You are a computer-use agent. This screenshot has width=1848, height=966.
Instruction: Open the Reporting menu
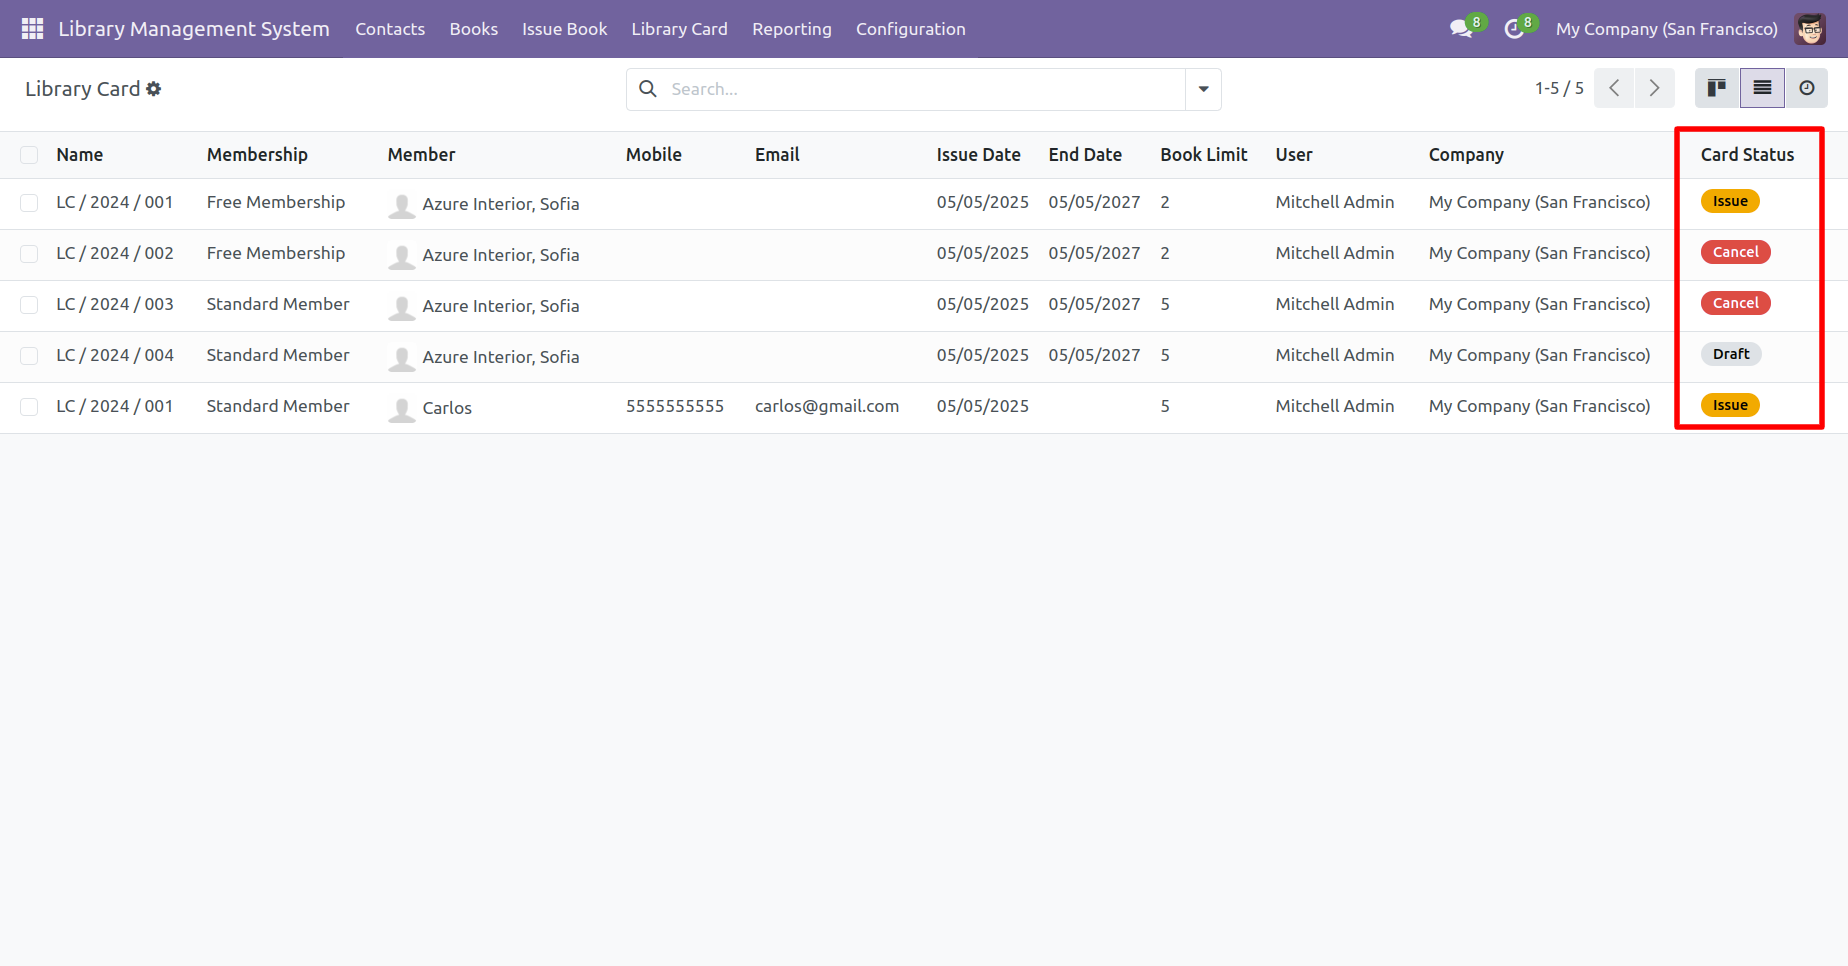point(791,29)
